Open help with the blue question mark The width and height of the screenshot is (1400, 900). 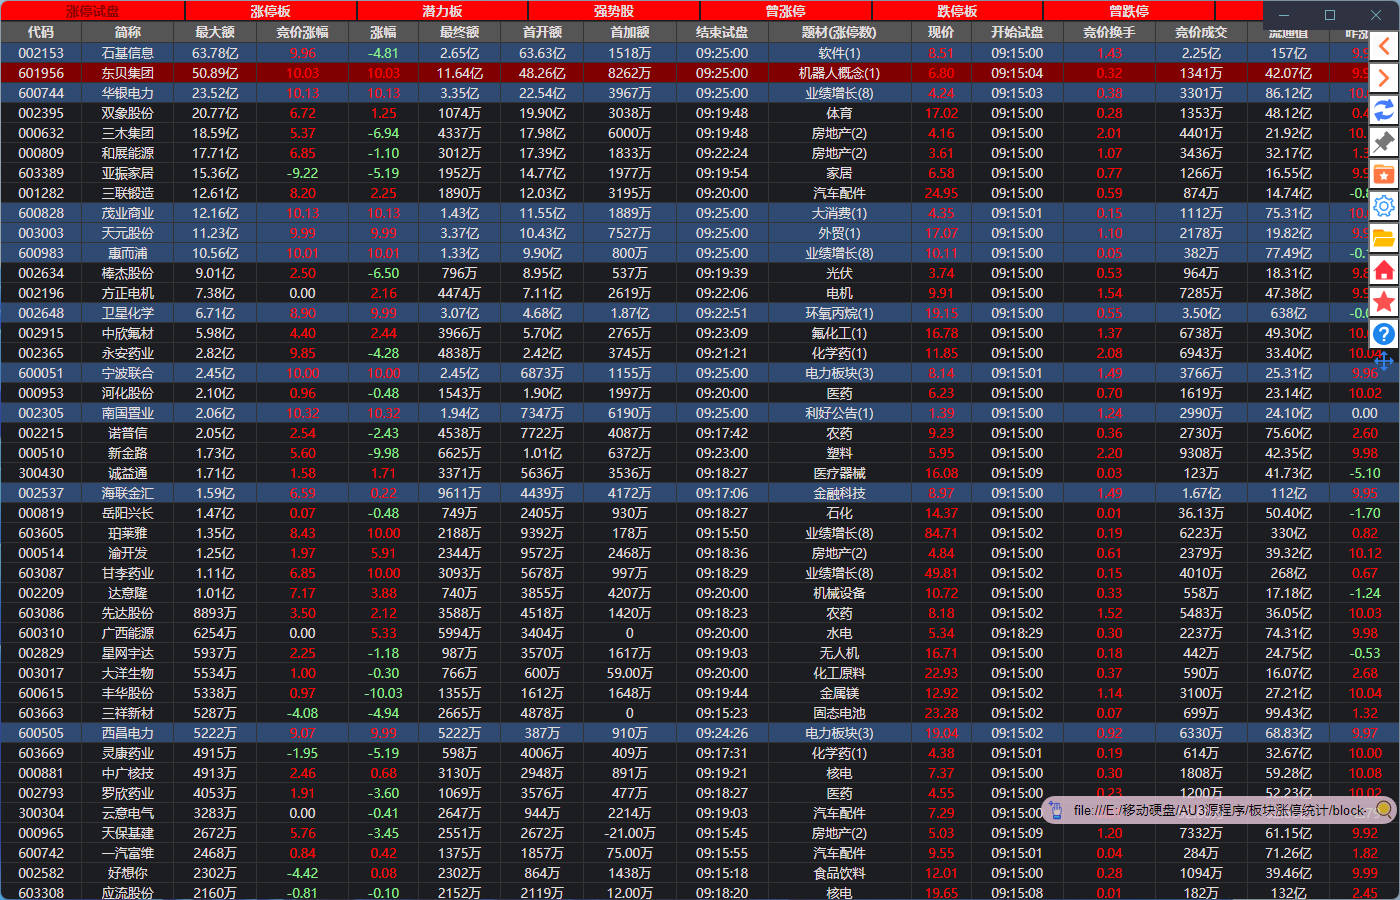point(1384,334)
